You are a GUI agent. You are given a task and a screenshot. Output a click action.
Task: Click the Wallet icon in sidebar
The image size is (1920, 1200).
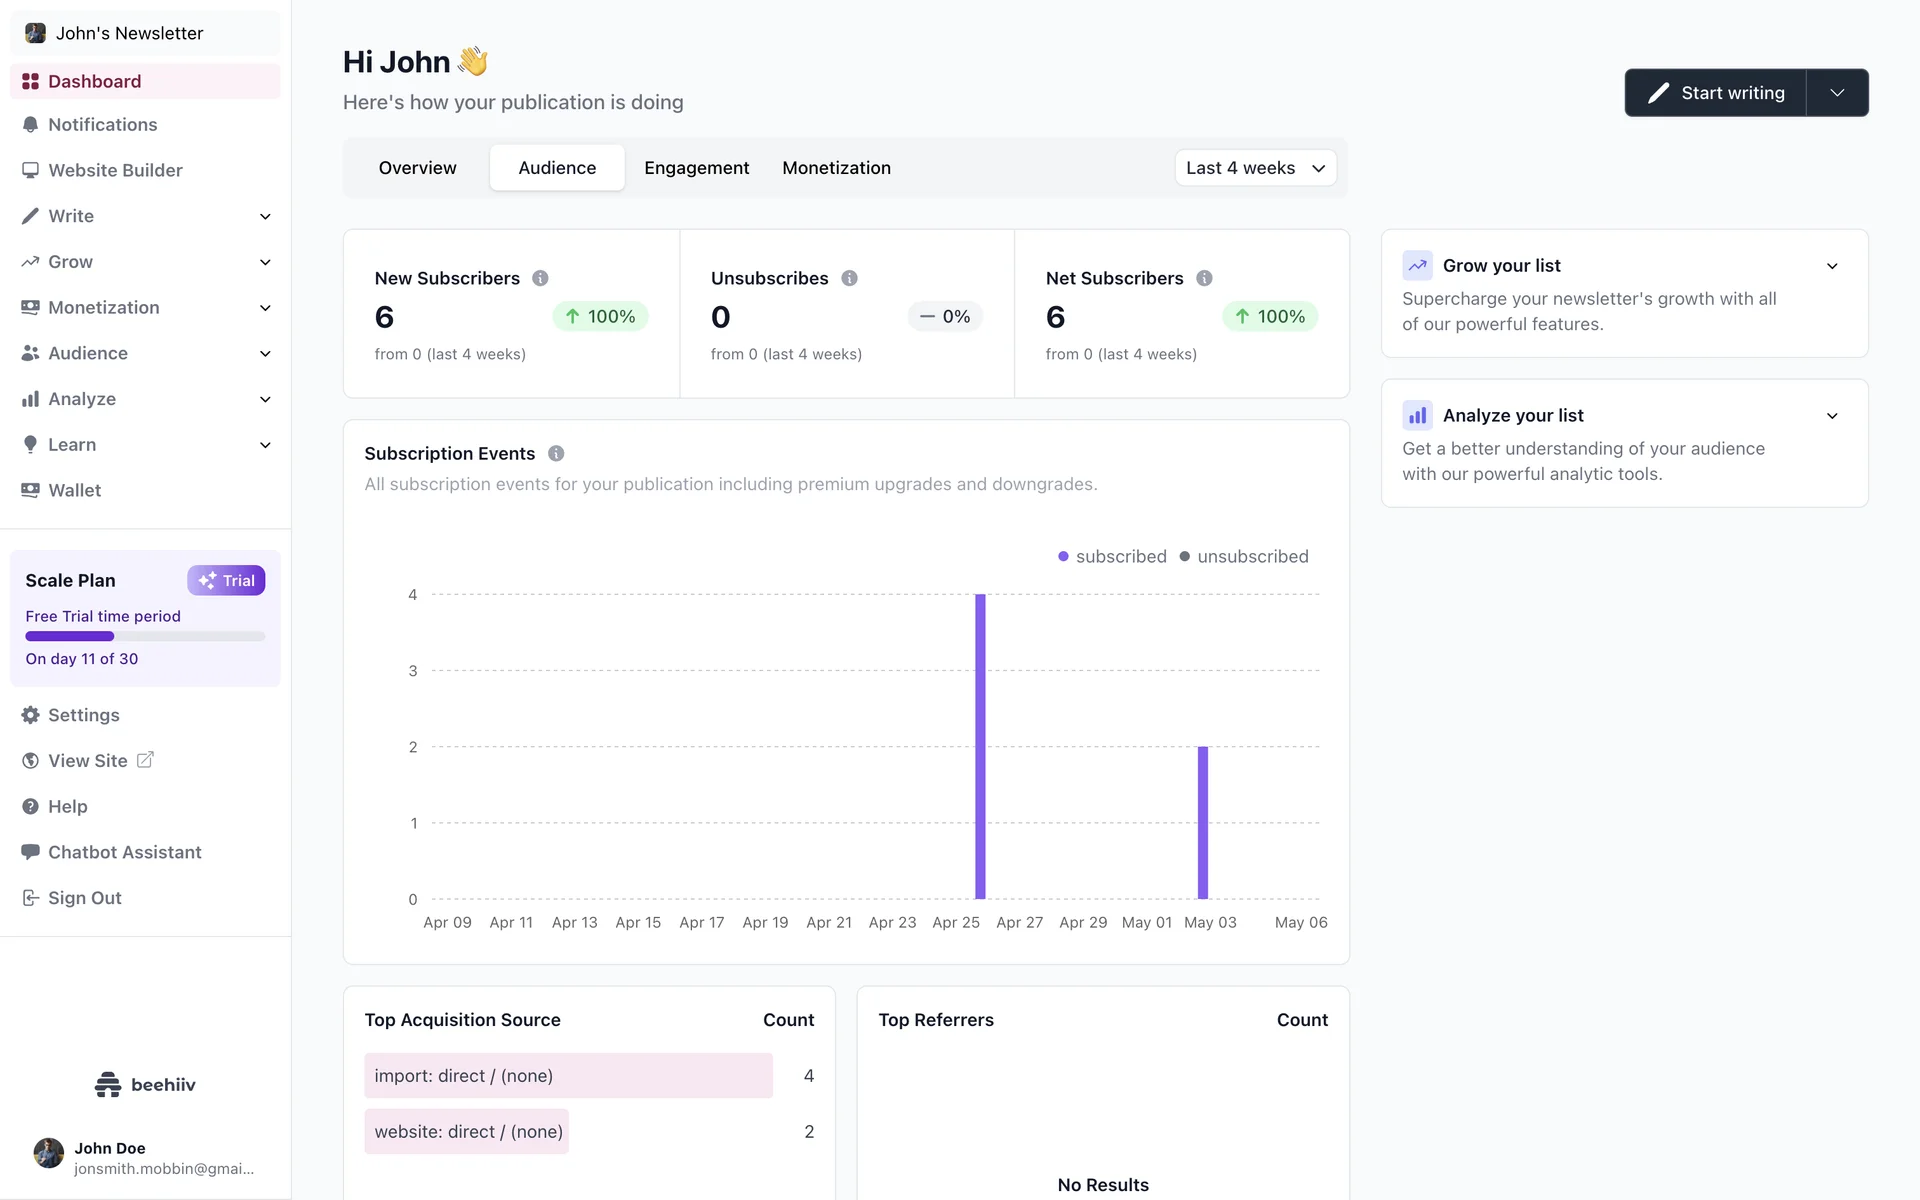click(x=30, y=491)
